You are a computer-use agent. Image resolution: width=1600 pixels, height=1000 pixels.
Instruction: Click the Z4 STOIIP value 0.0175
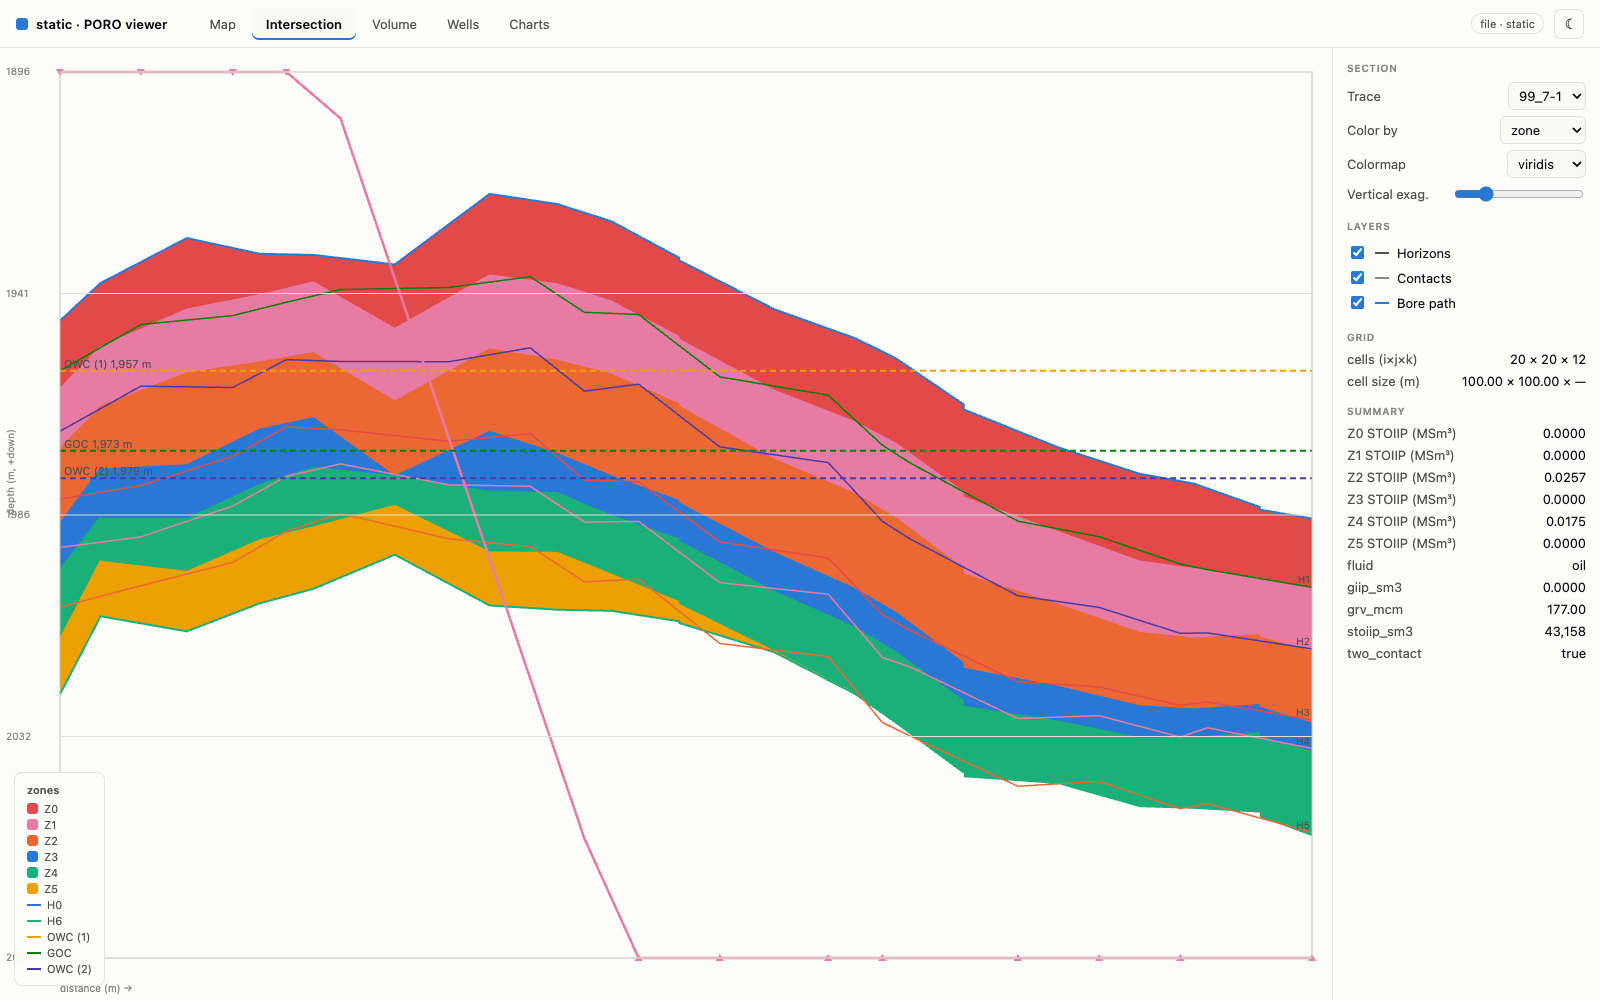[x=1565, y=521]
